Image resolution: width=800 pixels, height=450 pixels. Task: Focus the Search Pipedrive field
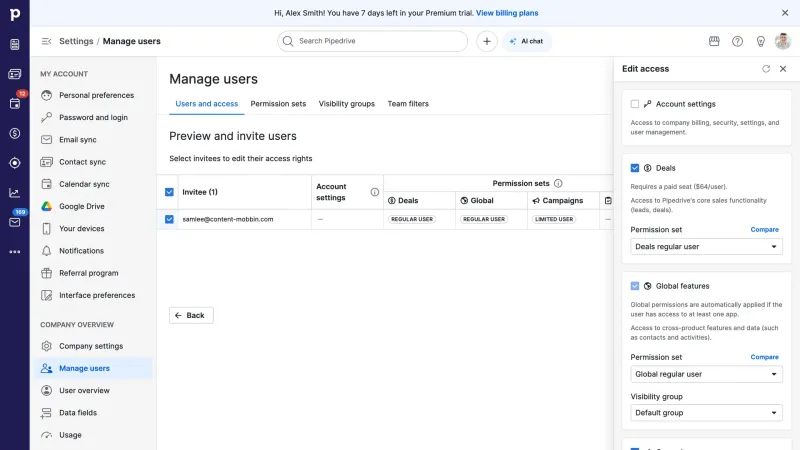(x=372, y=41)
